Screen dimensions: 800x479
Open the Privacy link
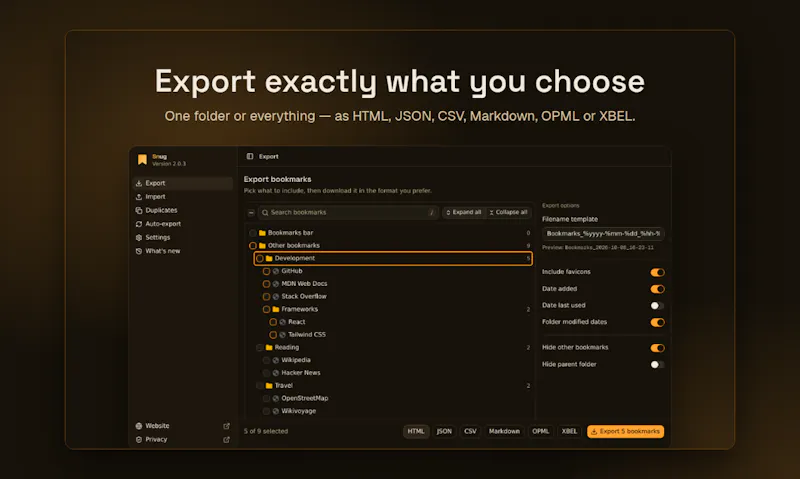click(183, 440)
